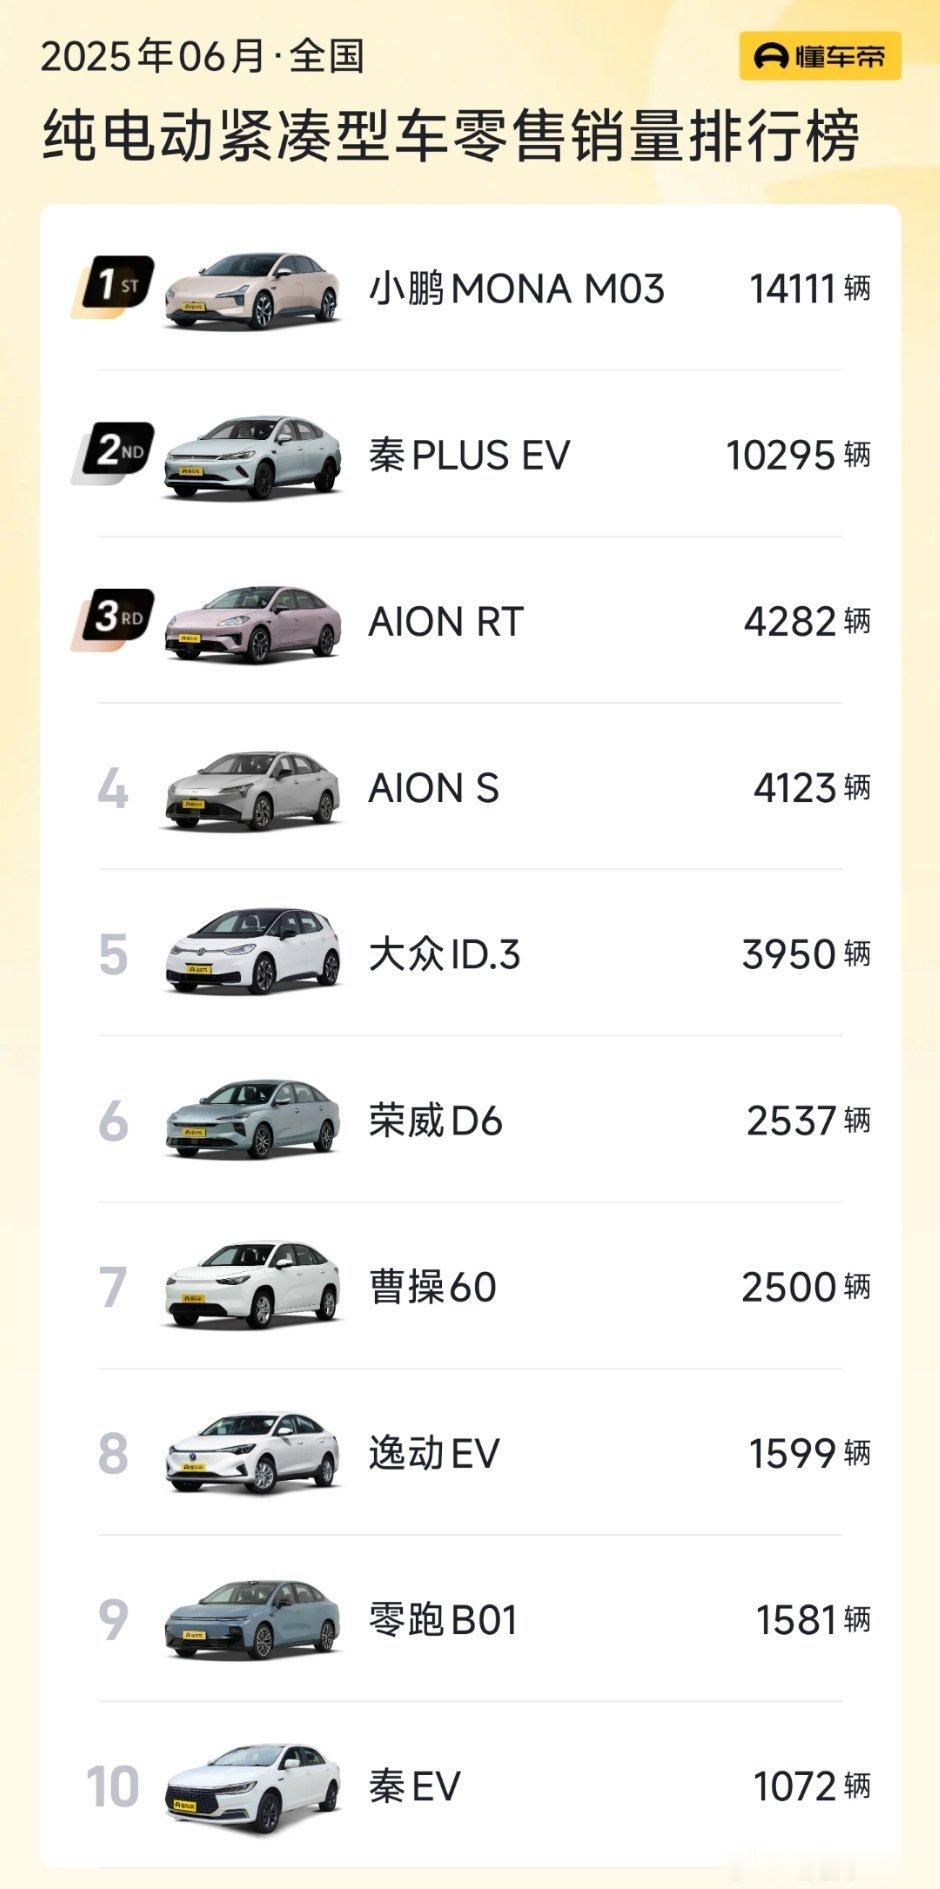Tap the 懂车帝 logo badge
The image size is (940, 1889).
point(820,56)
